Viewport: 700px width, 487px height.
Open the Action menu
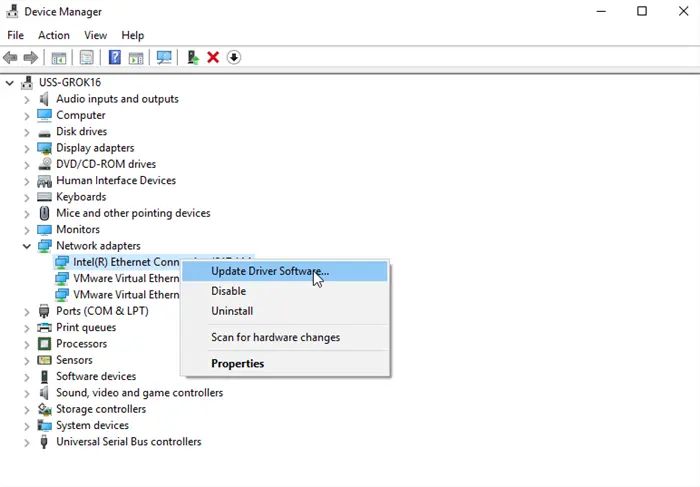point(54,35)
